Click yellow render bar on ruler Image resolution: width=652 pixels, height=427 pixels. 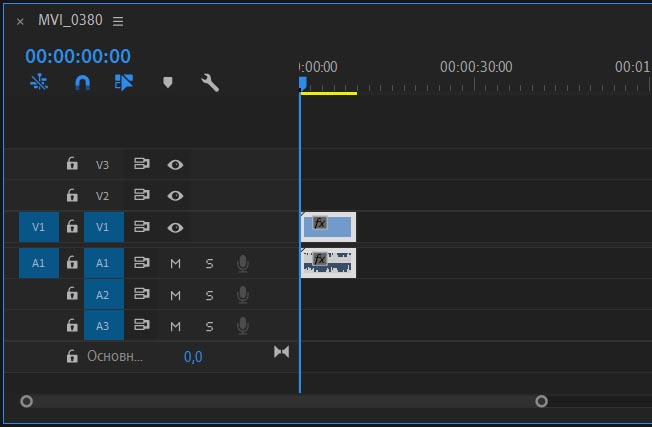(328, 93)
